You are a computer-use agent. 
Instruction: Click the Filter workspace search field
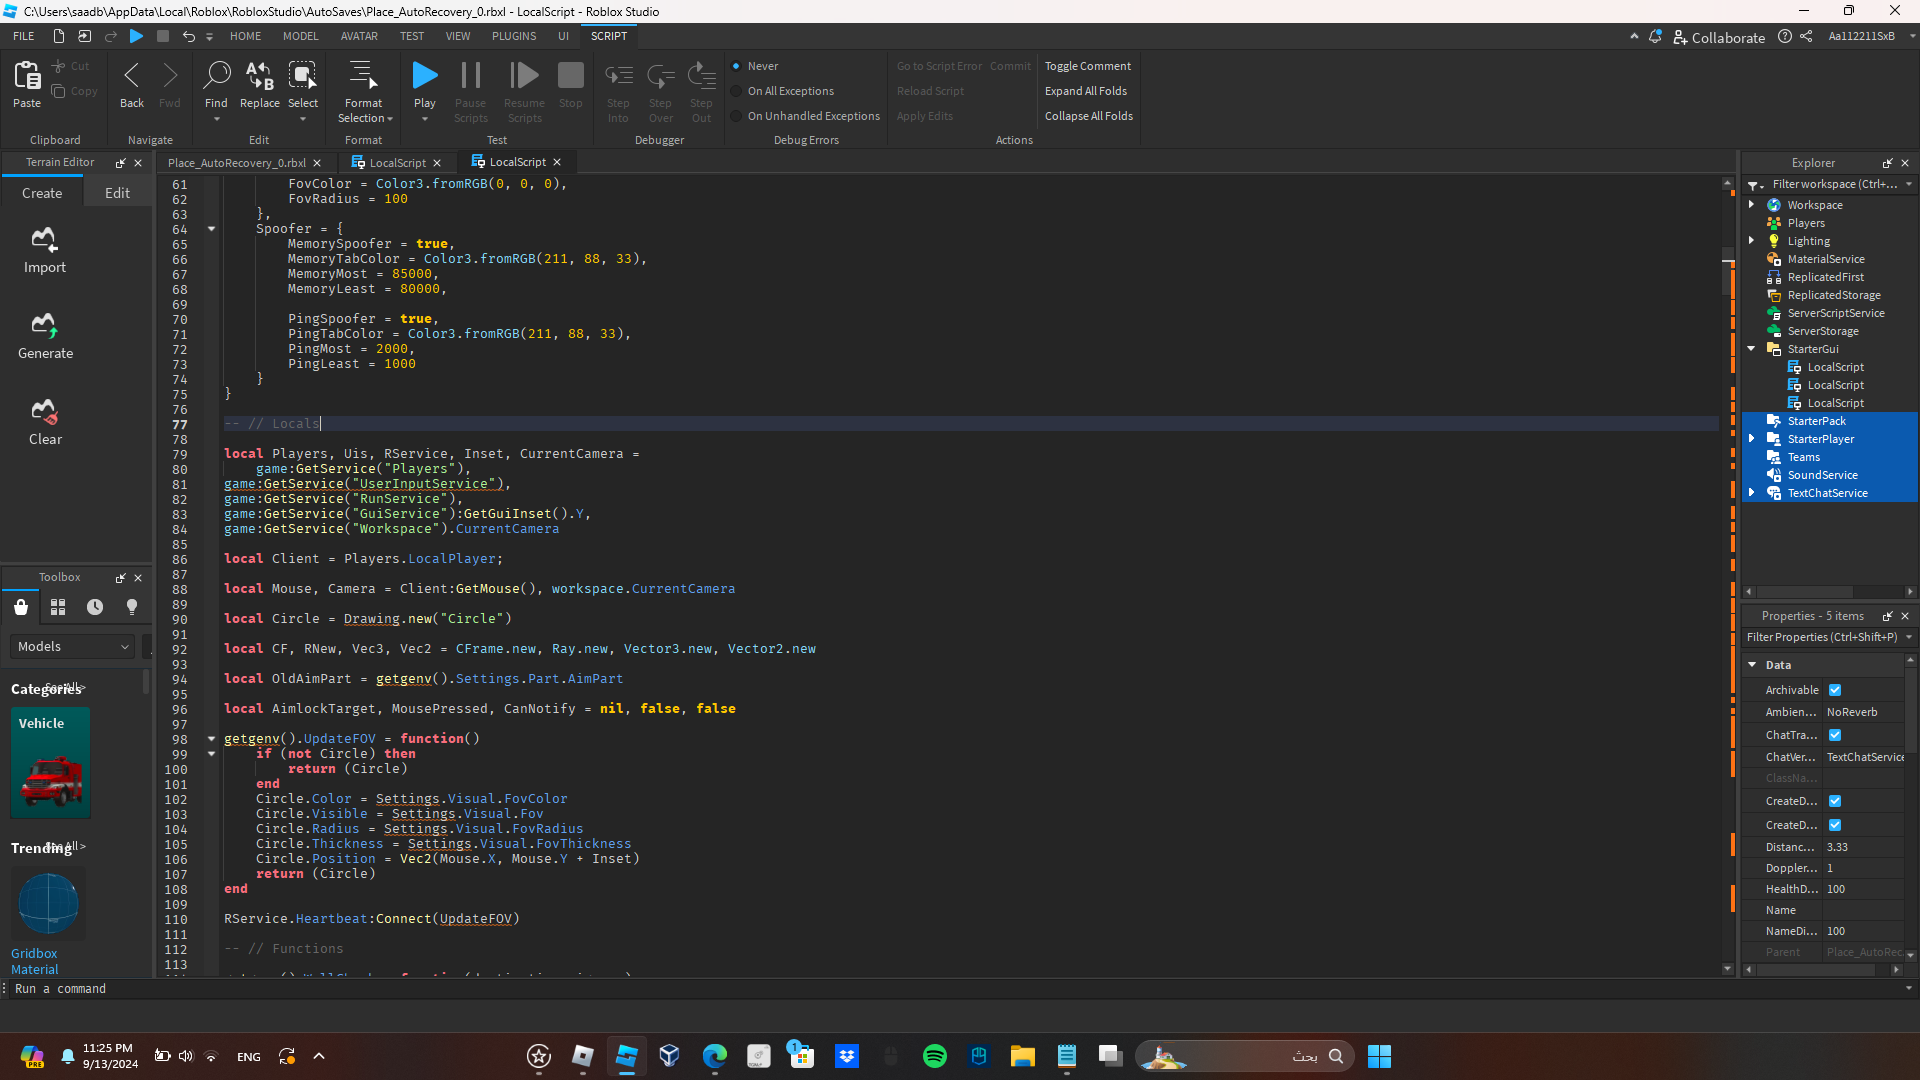click(x=1834, y=184)
